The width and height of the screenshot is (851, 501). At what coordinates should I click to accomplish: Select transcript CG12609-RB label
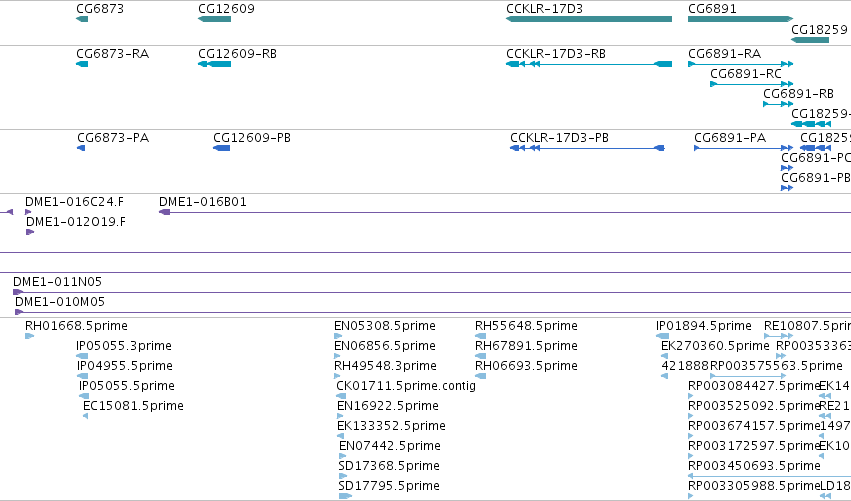(x=237, y=54)
